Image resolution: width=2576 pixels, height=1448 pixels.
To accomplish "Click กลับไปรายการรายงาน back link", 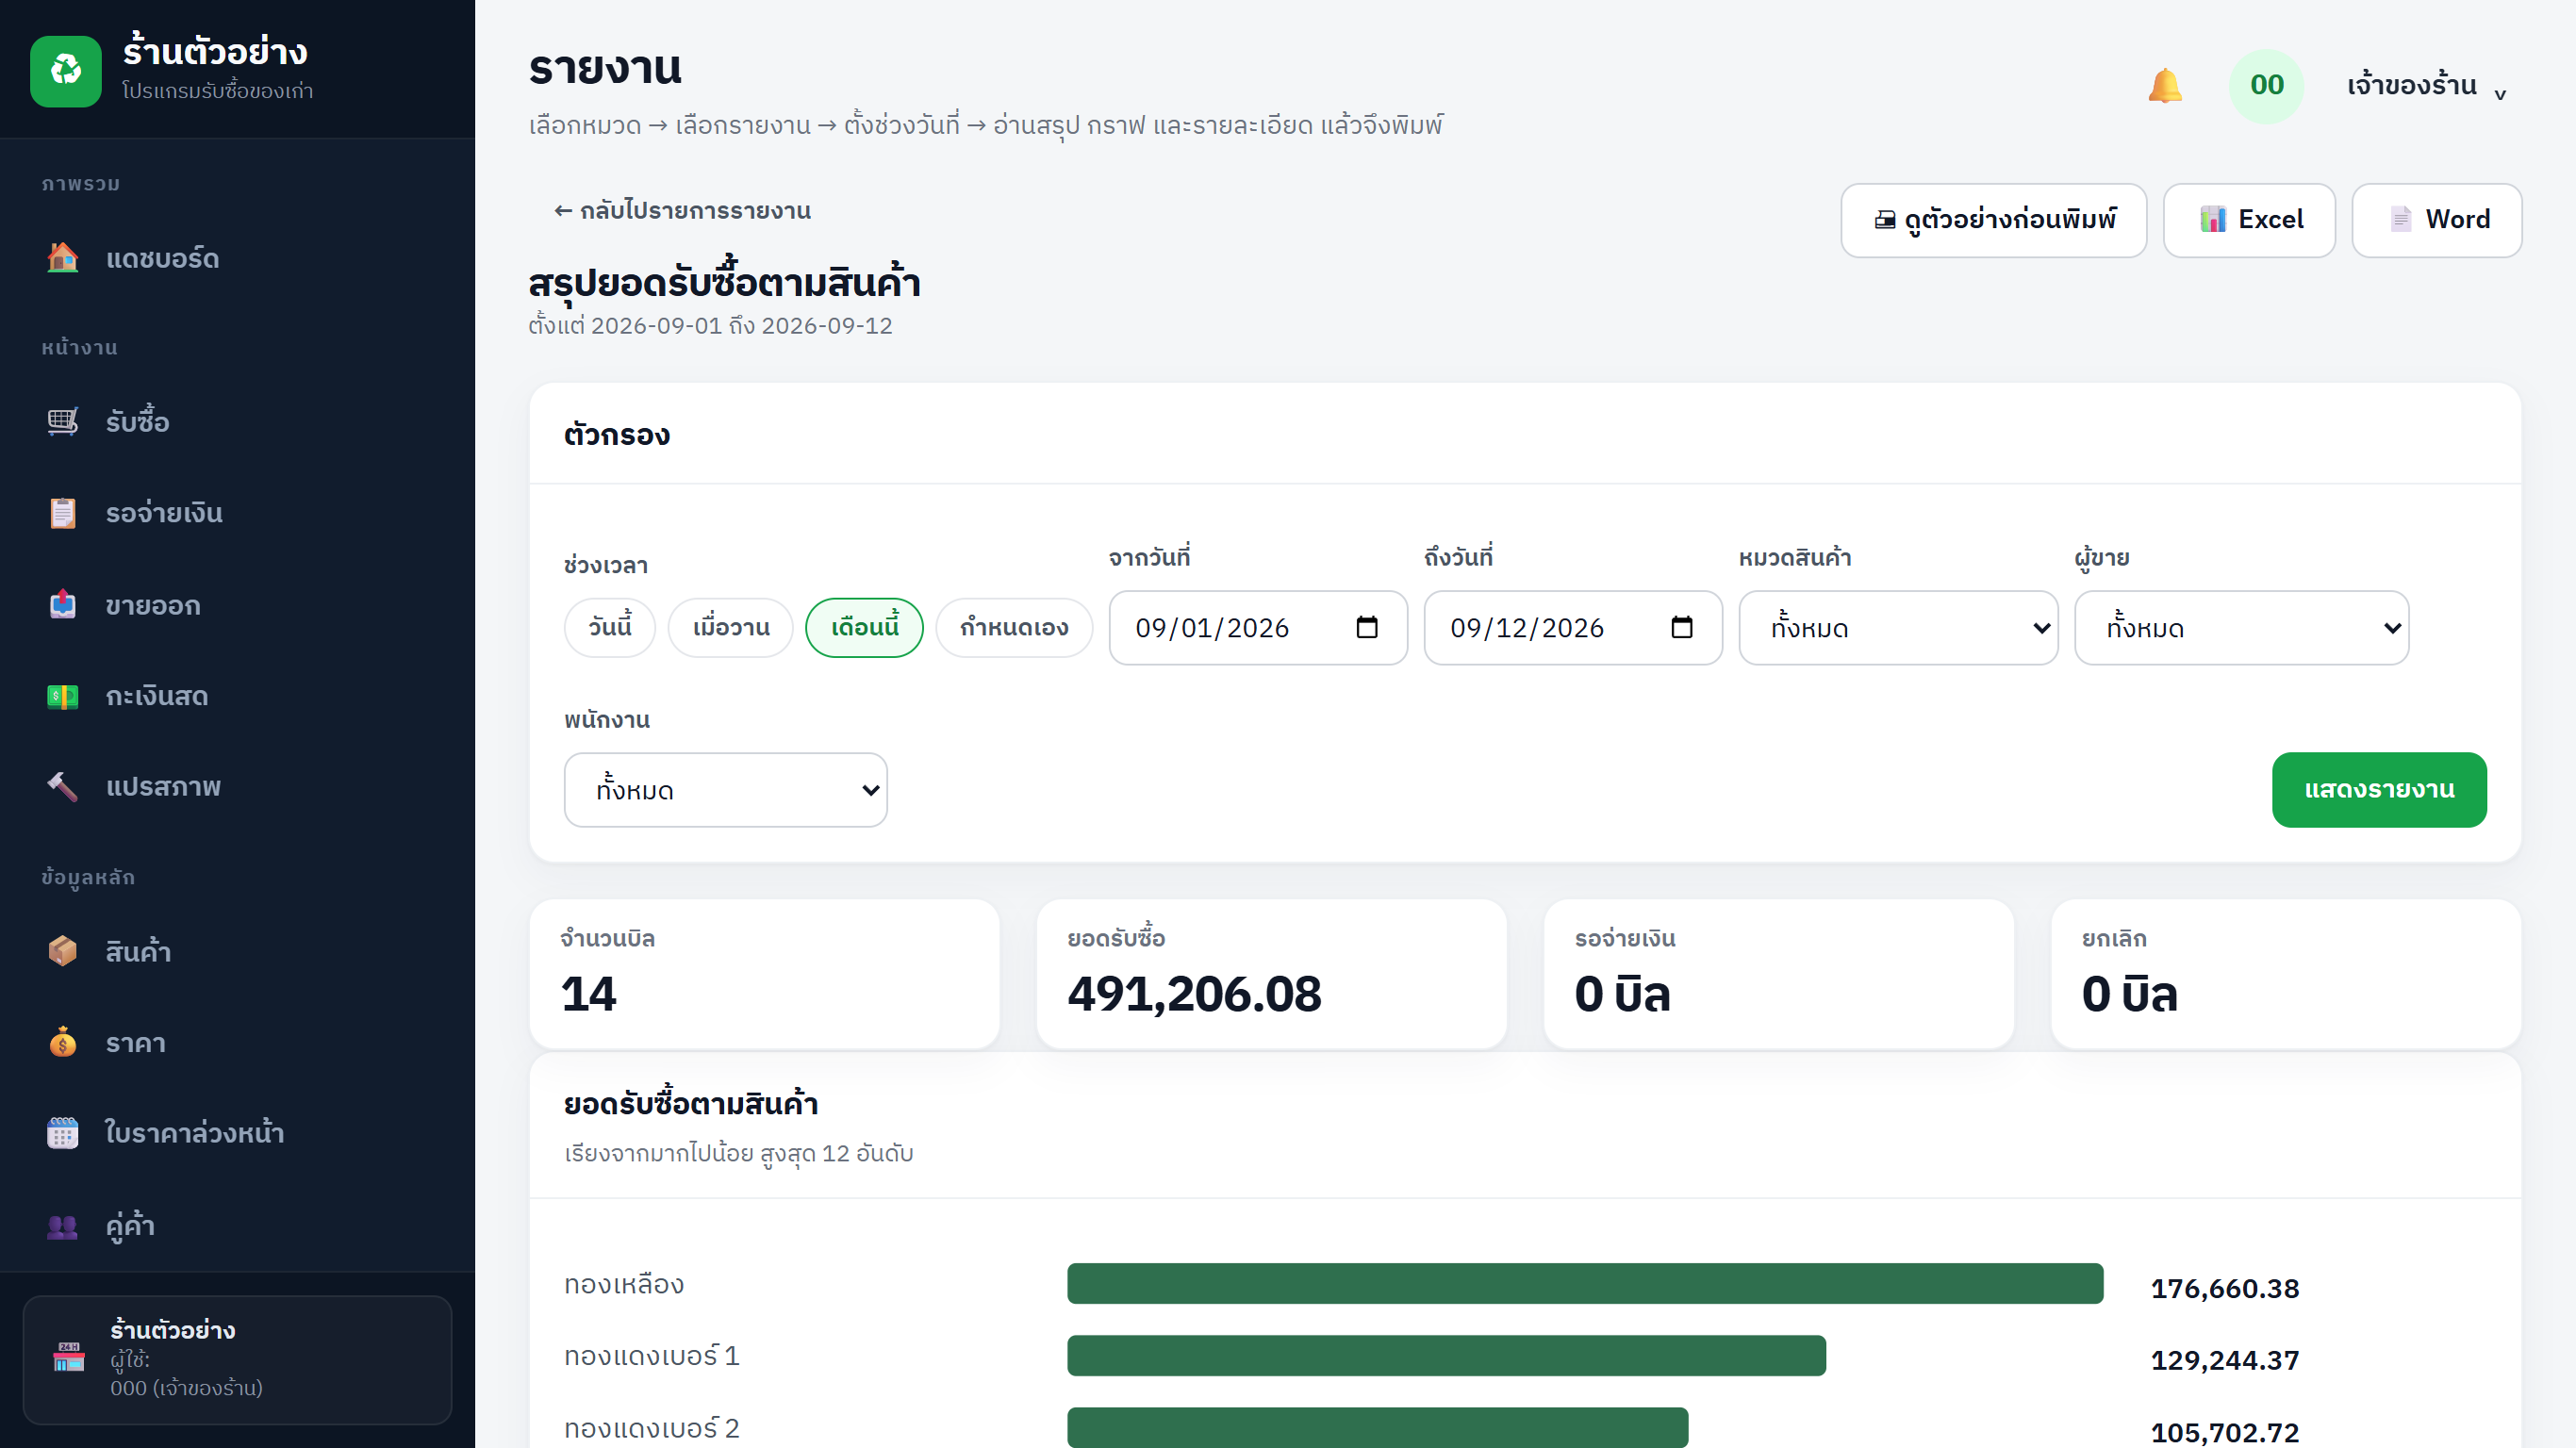I will point(682,211).
